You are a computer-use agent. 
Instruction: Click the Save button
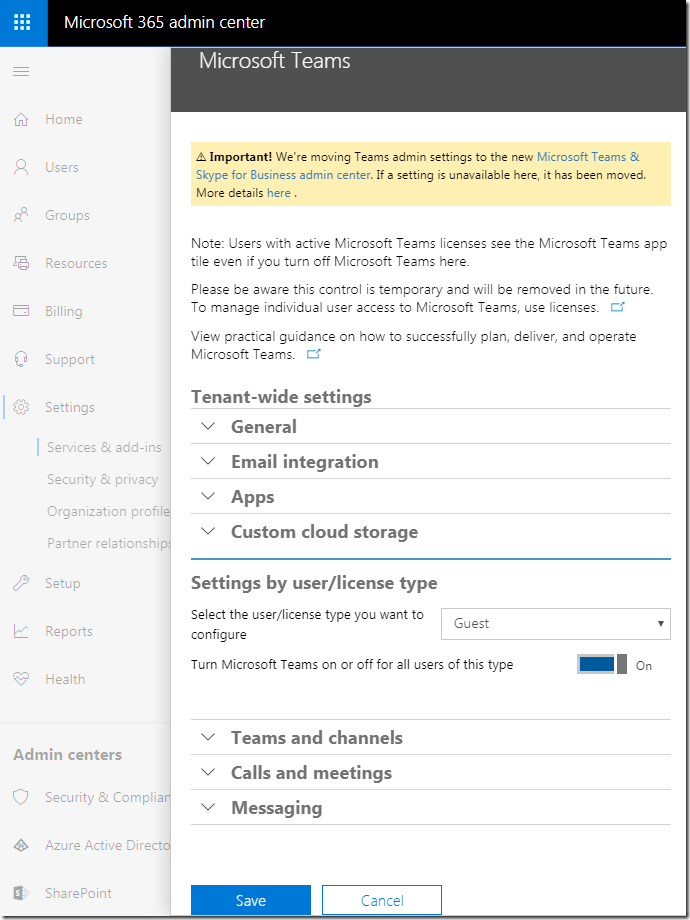point(251,900)
